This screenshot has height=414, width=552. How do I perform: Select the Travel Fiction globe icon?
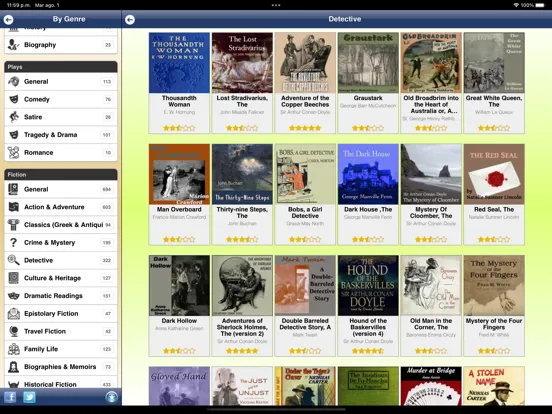click(13, 331)
